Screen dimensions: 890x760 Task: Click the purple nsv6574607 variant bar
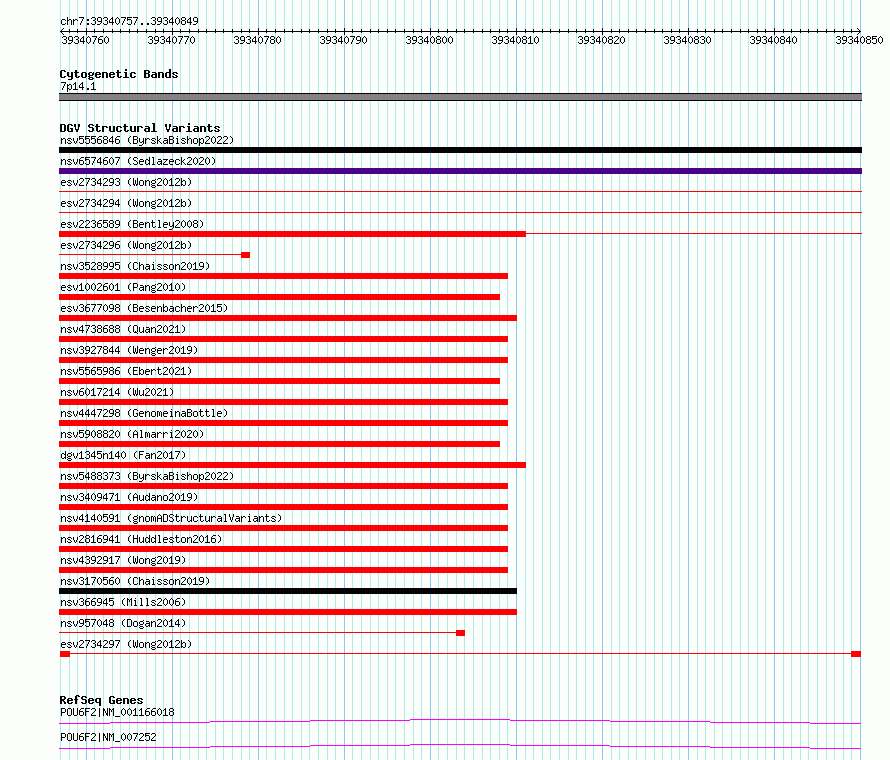coord(460,171)
